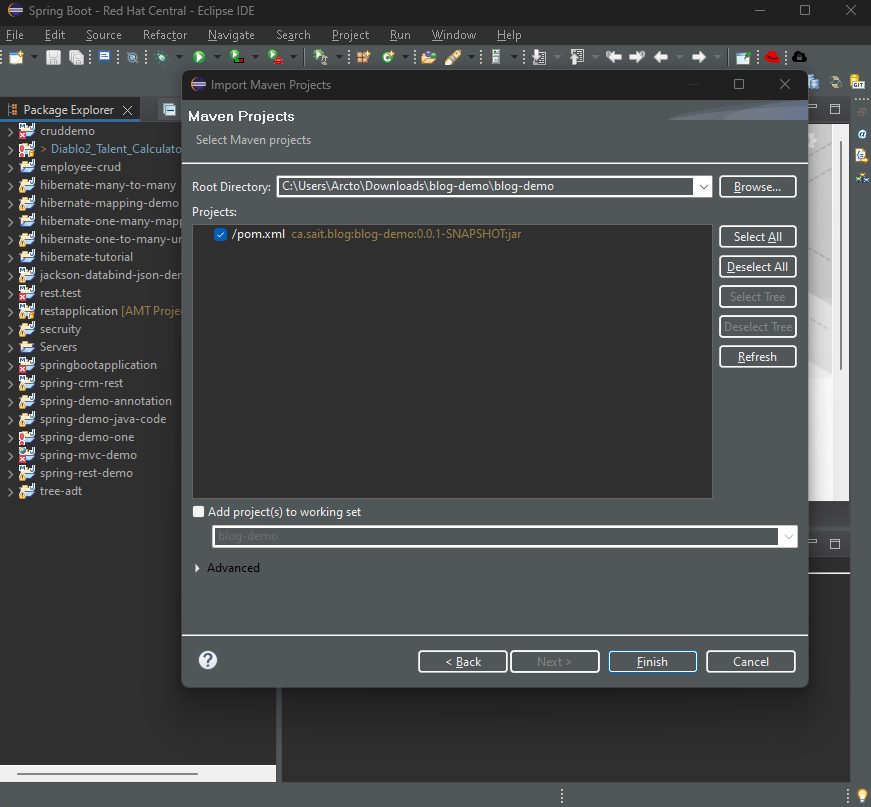Open the Help menu
Viewport: 871px width, 807px height.
[x=509, y=35]
